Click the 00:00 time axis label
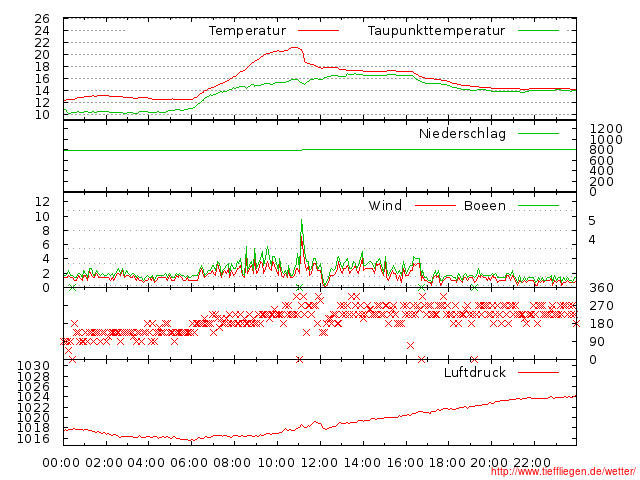This screenshot has width=640, height=480. pyautogui.click(x=62, y=461)
